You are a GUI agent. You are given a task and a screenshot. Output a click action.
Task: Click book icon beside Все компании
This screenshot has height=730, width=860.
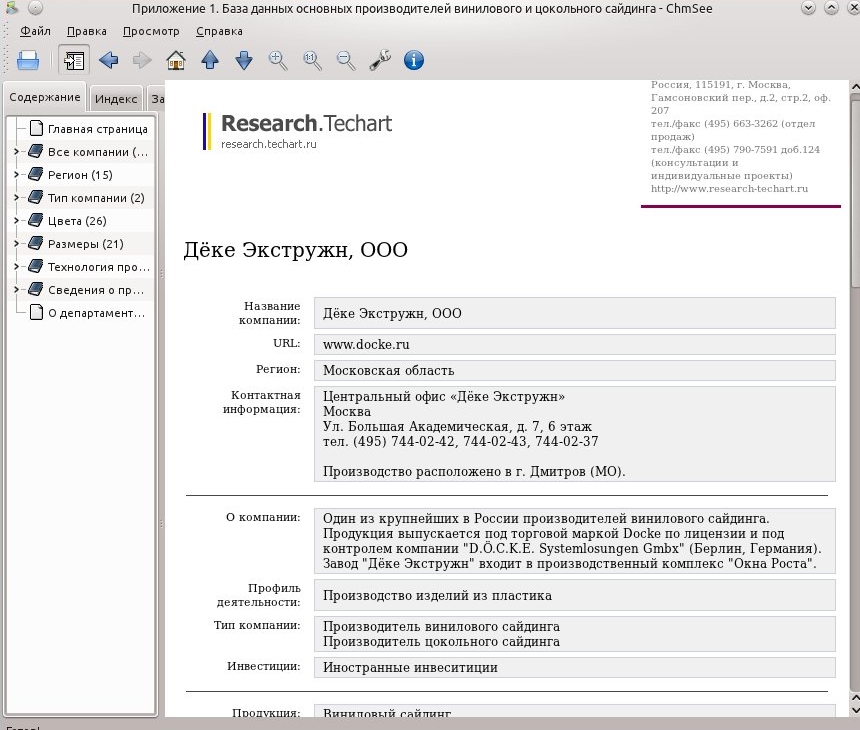36,151
